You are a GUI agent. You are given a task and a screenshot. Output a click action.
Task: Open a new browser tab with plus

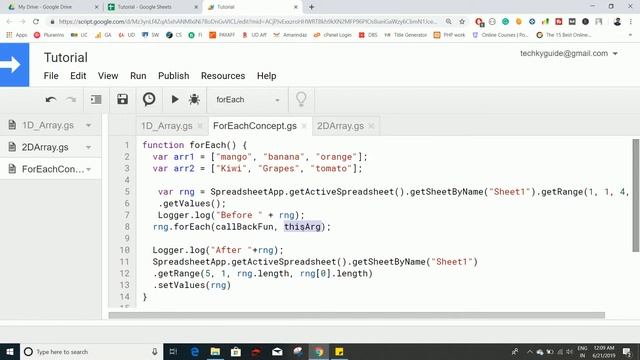[311, 7]
